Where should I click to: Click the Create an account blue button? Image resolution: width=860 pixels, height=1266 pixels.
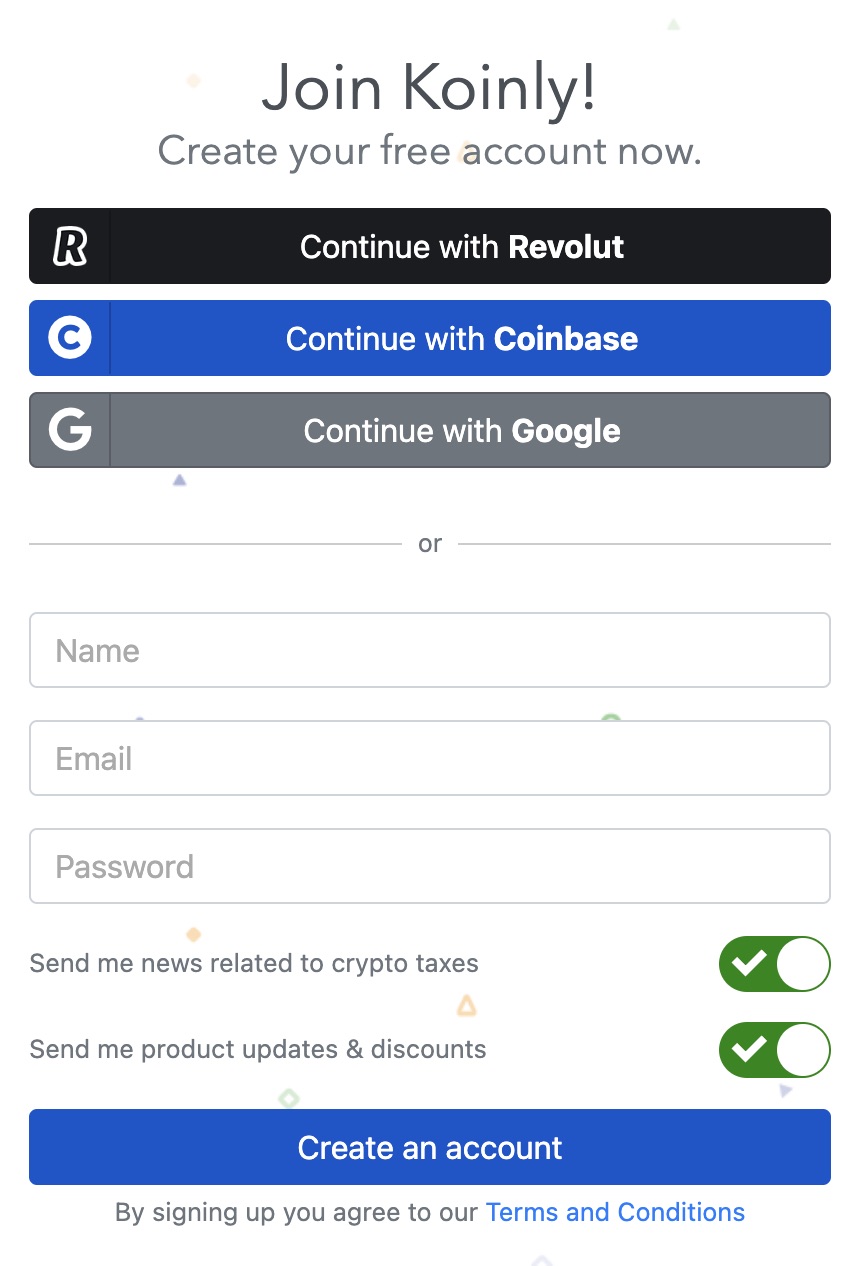[430, 1147]
